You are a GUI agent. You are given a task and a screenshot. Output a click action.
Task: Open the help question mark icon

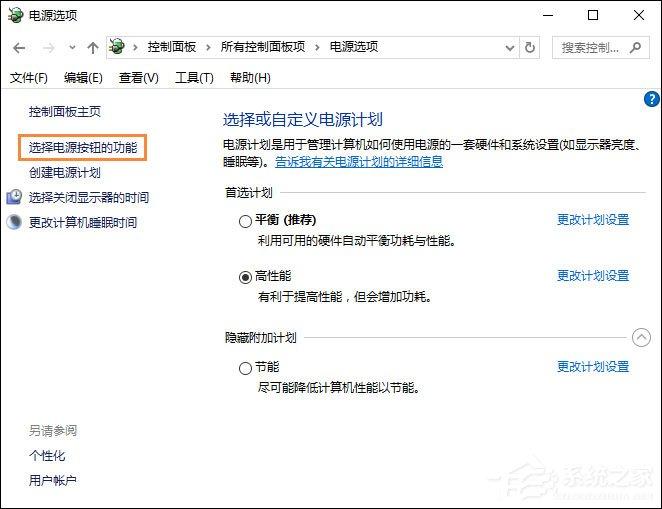[x=651, y=99]
